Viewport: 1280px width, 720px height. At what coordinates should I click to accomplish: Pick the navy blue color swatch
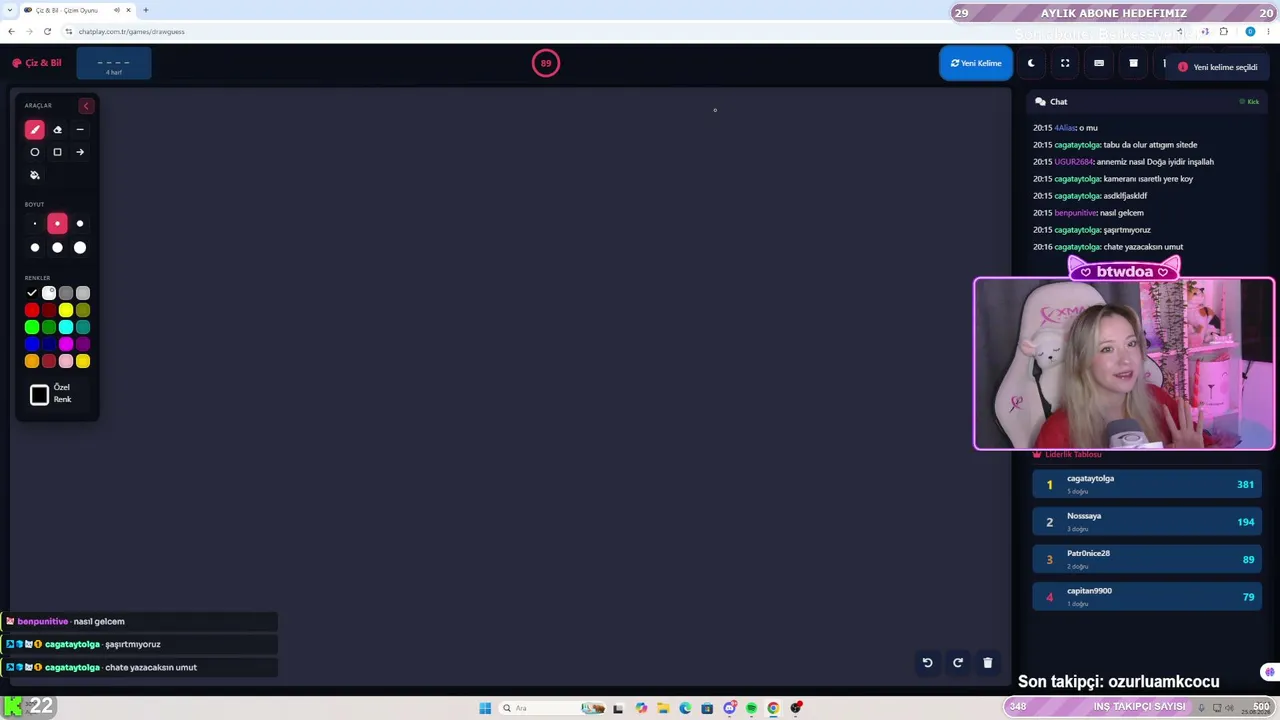click(x=49, y=344)
